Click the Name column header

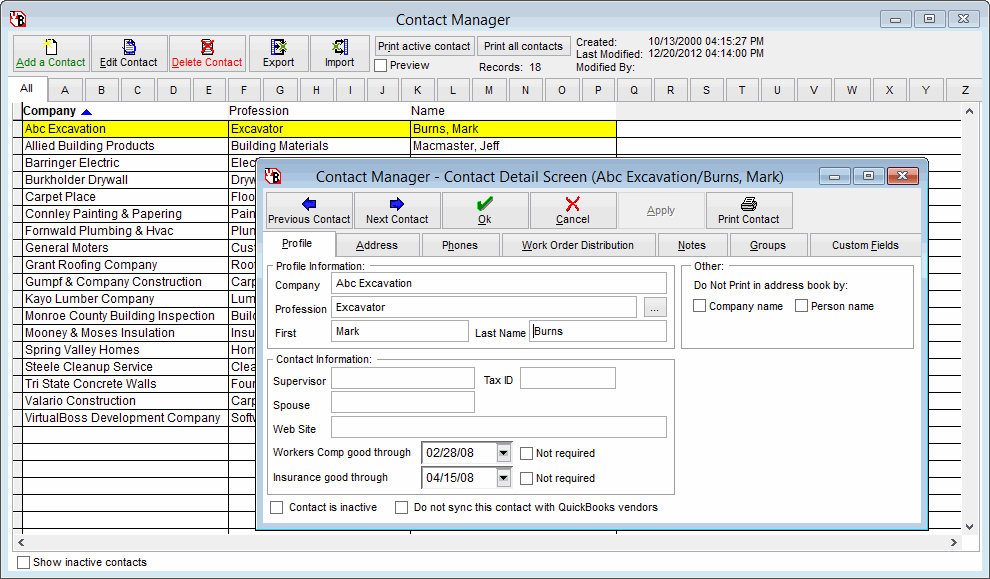coord(513,111)
